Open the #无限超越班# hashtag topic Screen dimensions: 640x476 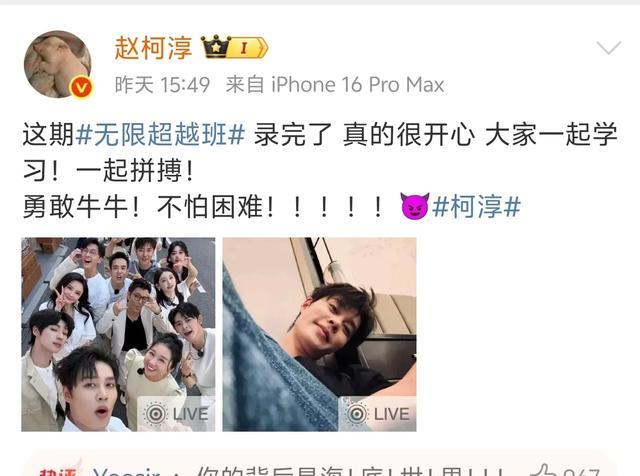[x=160, y=134]
